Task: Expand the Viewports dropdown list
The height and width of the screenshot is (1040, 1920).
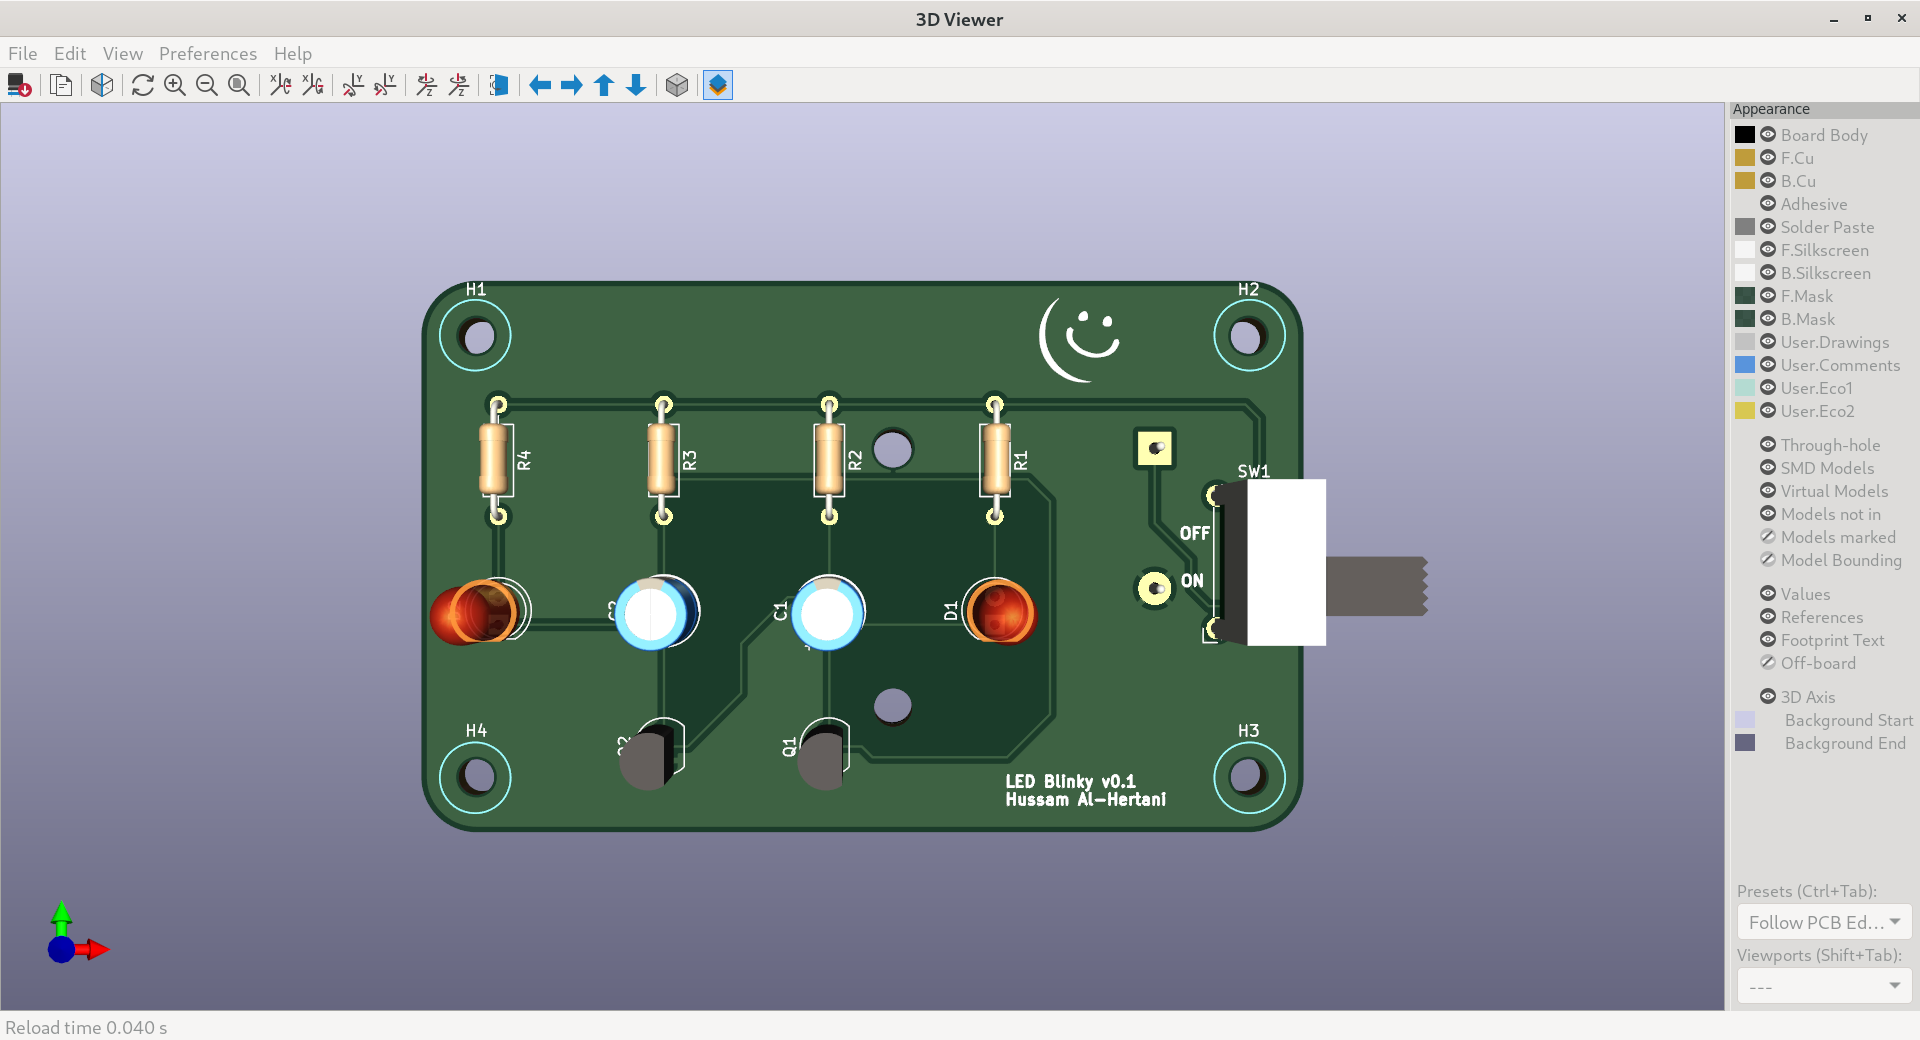Action: pyautogui.click(x=1824, y=986)
